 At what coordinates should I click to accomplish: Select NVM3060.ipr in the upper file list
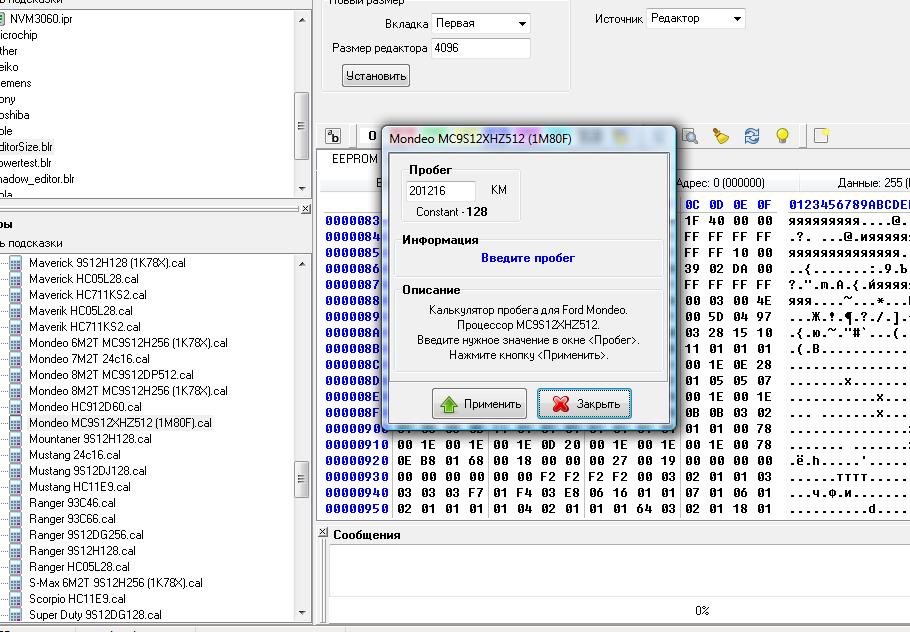tap(41, 19)
